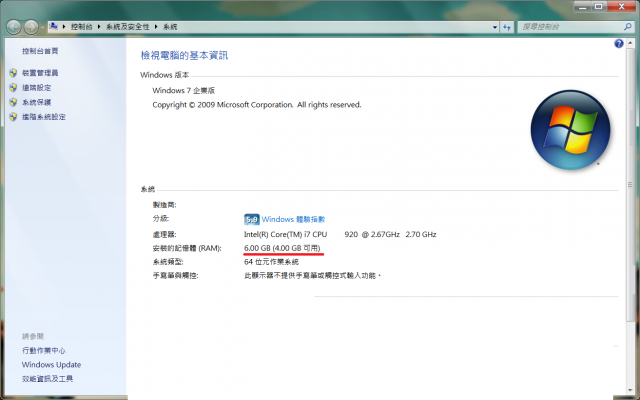This screenshot has height=400, width=640.
Task: Click the search magnifier icon
Action: pos(628,27)
